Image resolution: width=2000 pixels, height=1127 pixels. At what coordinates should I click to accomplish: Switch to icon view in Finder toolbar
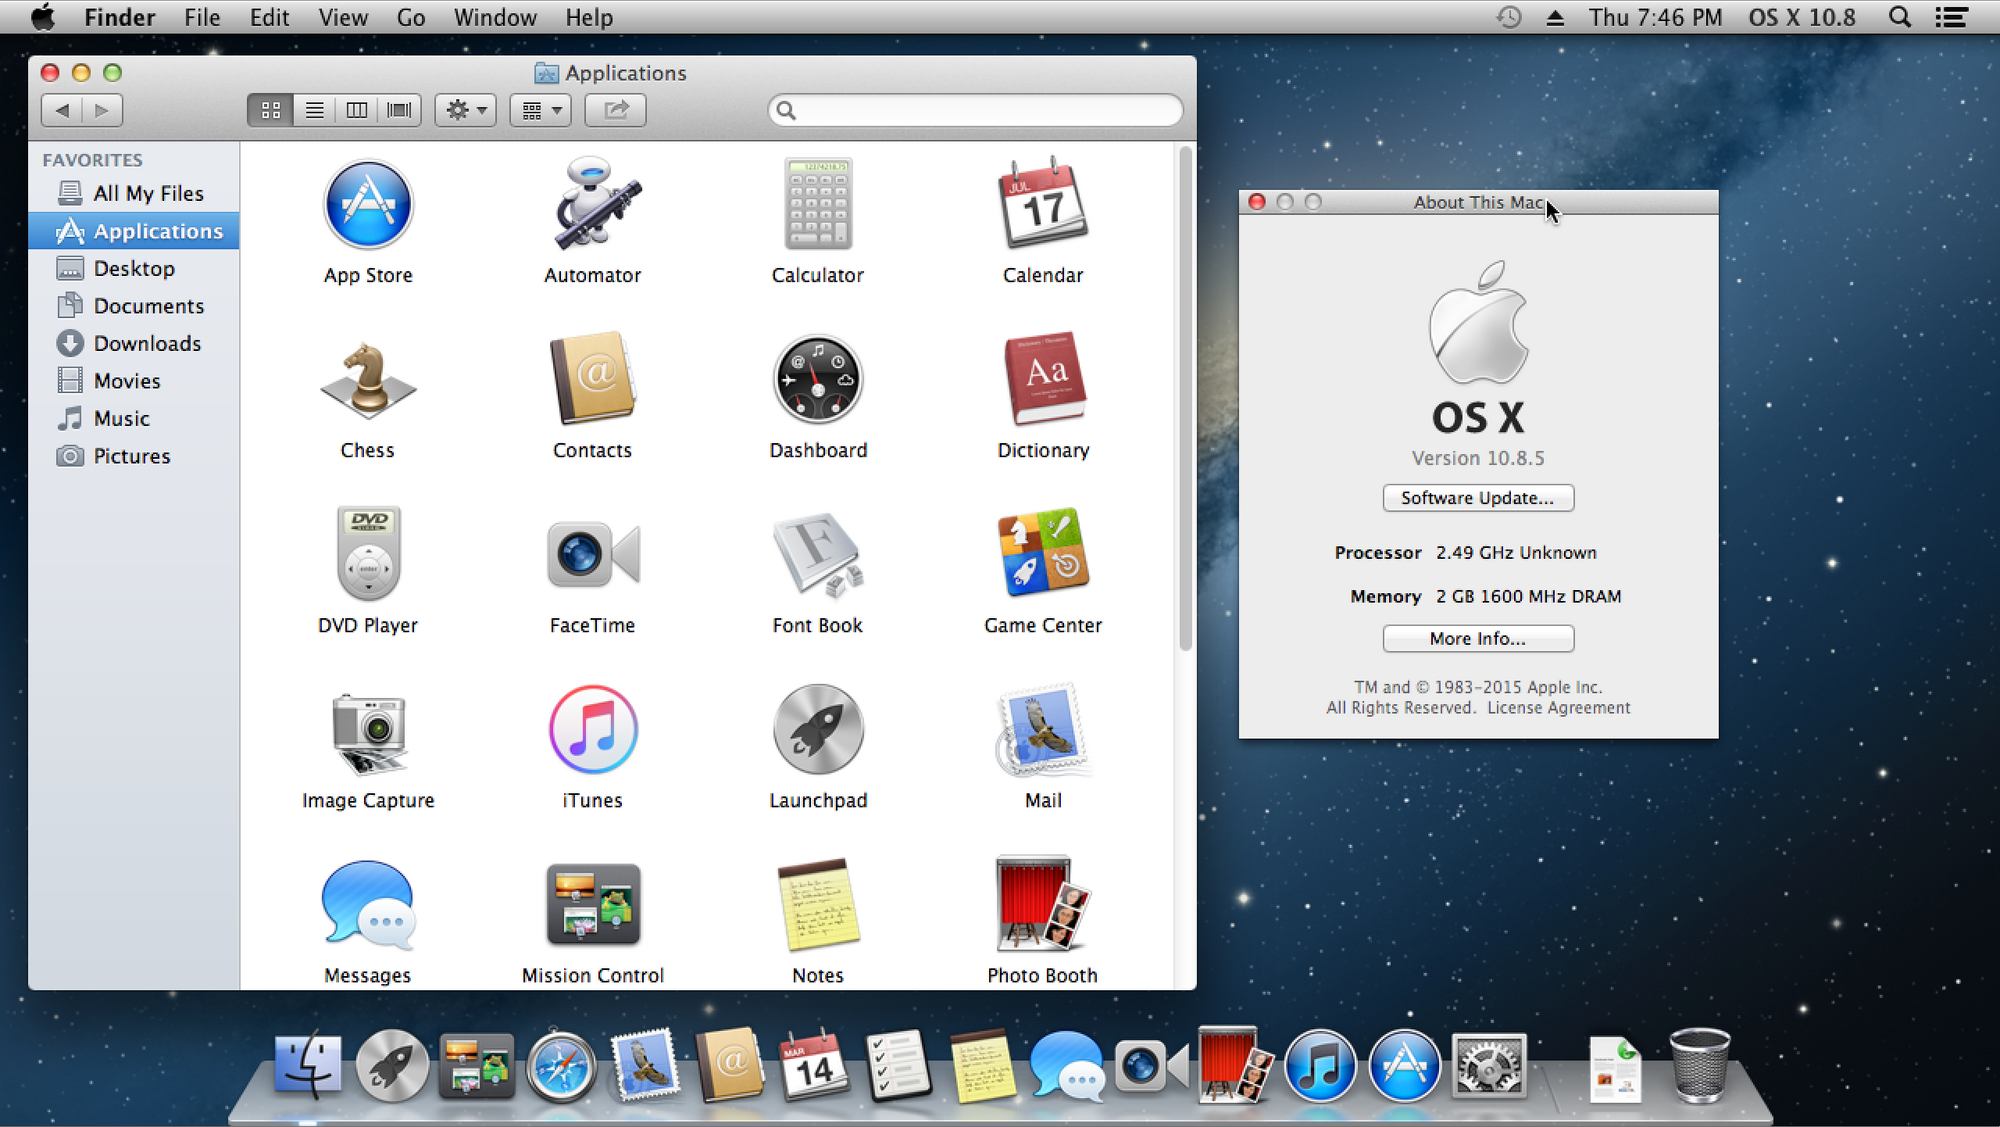click(271, 109)
